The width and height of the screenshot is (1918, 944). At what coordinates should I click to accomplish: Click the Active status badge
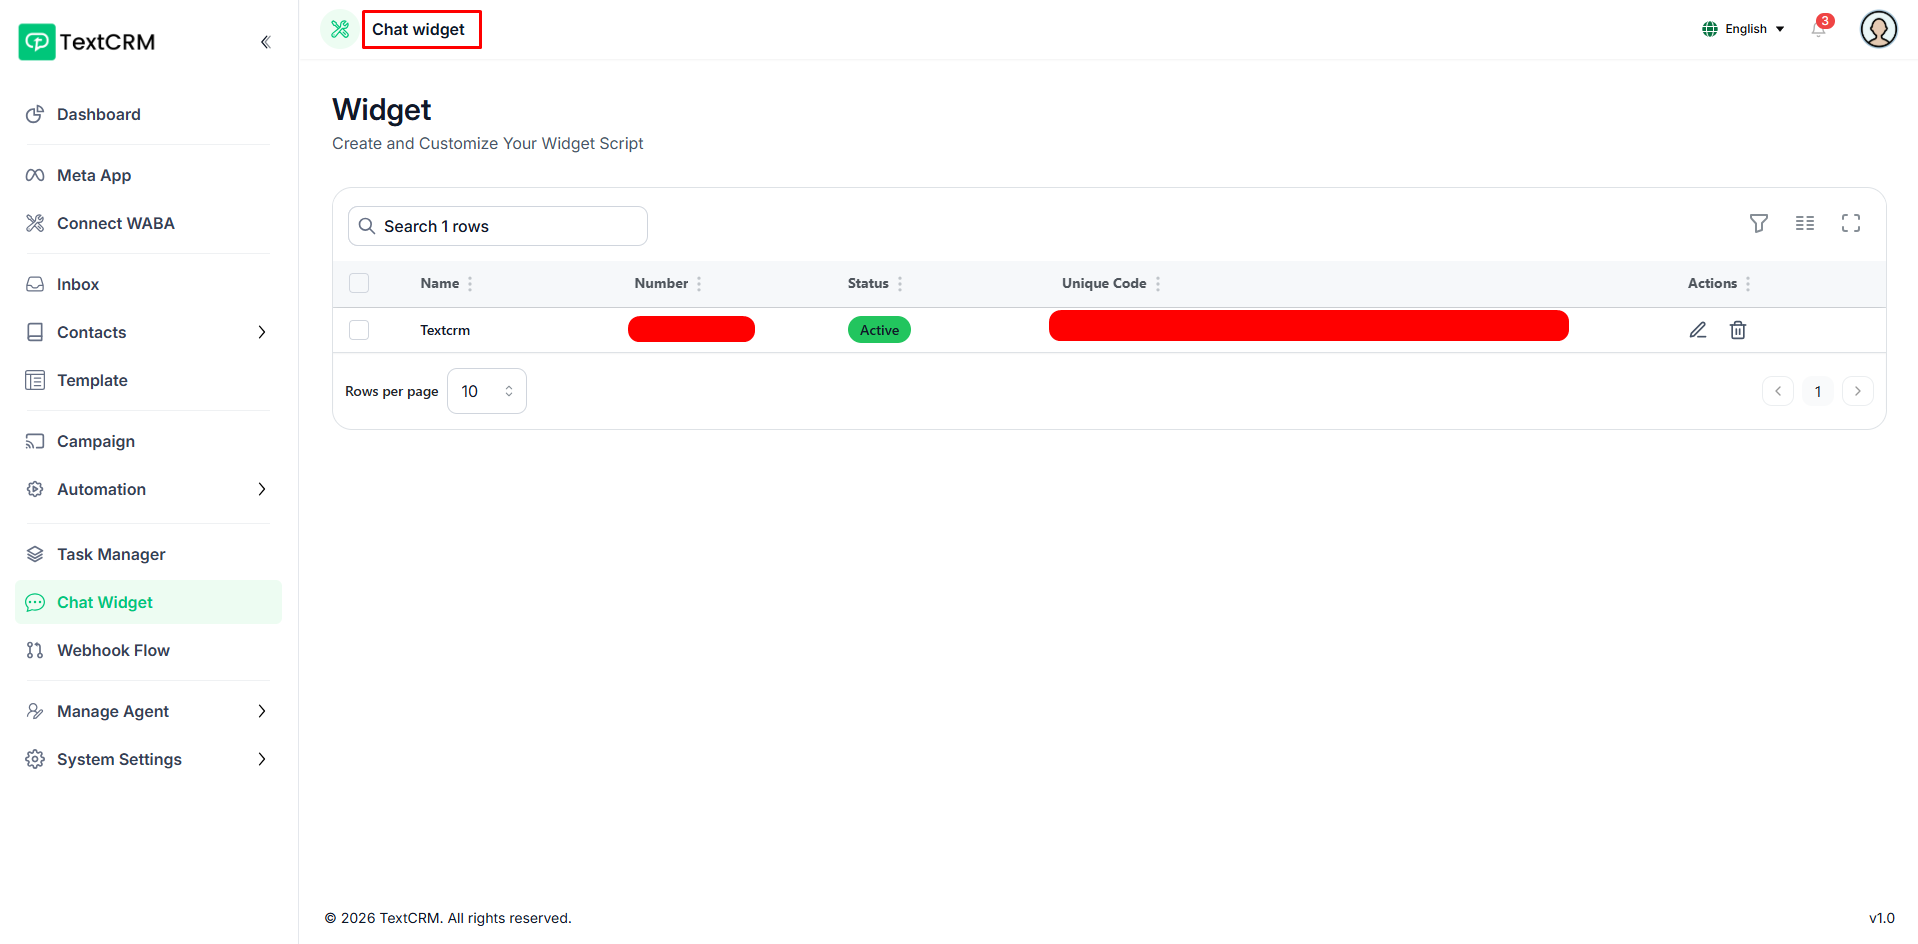879,330
